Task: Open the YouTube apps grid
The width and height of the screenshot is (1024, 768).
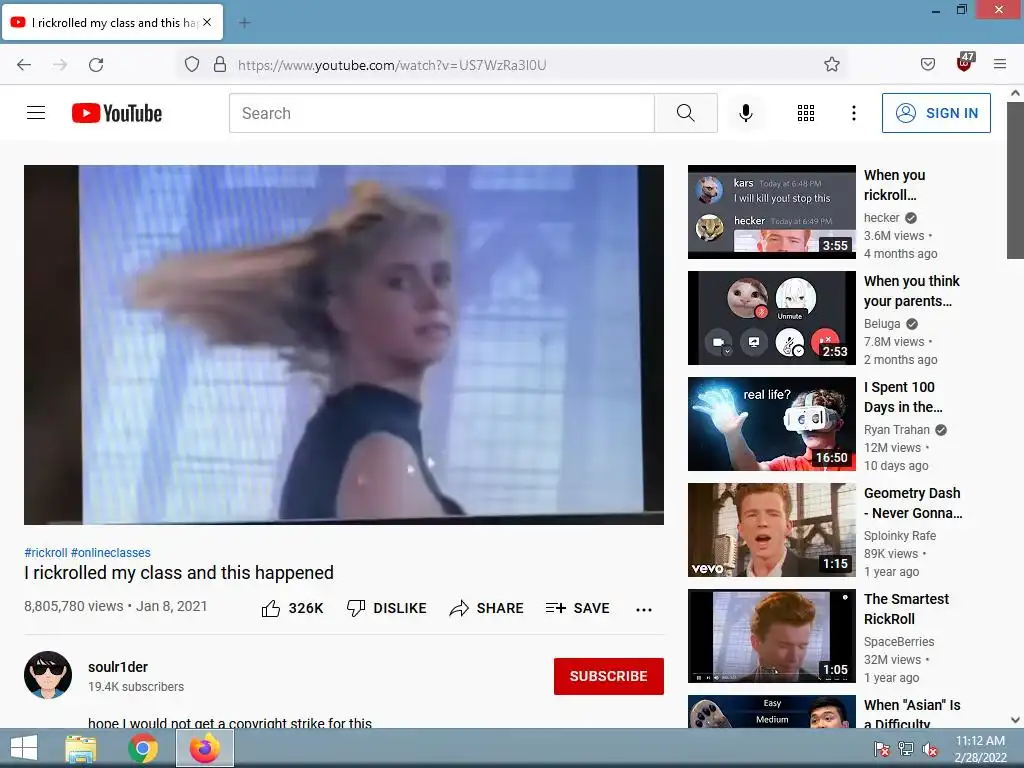Action: 806,113
